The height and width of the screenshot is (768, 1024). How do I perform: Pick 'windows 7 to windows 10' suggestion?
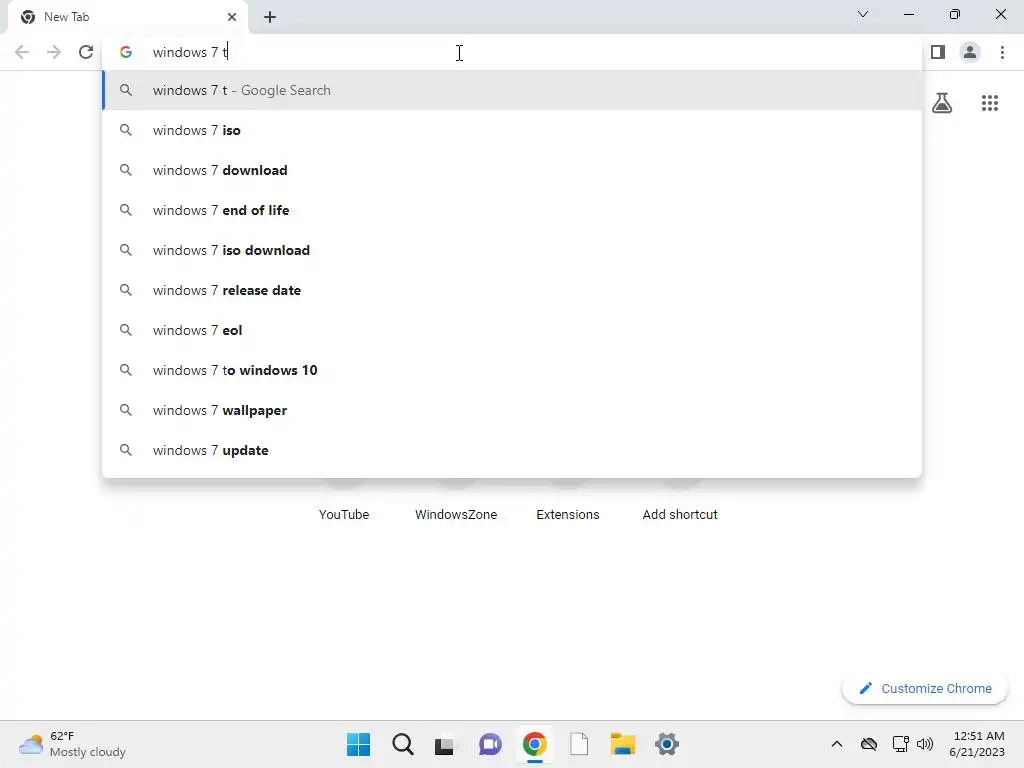pos(512,370)
